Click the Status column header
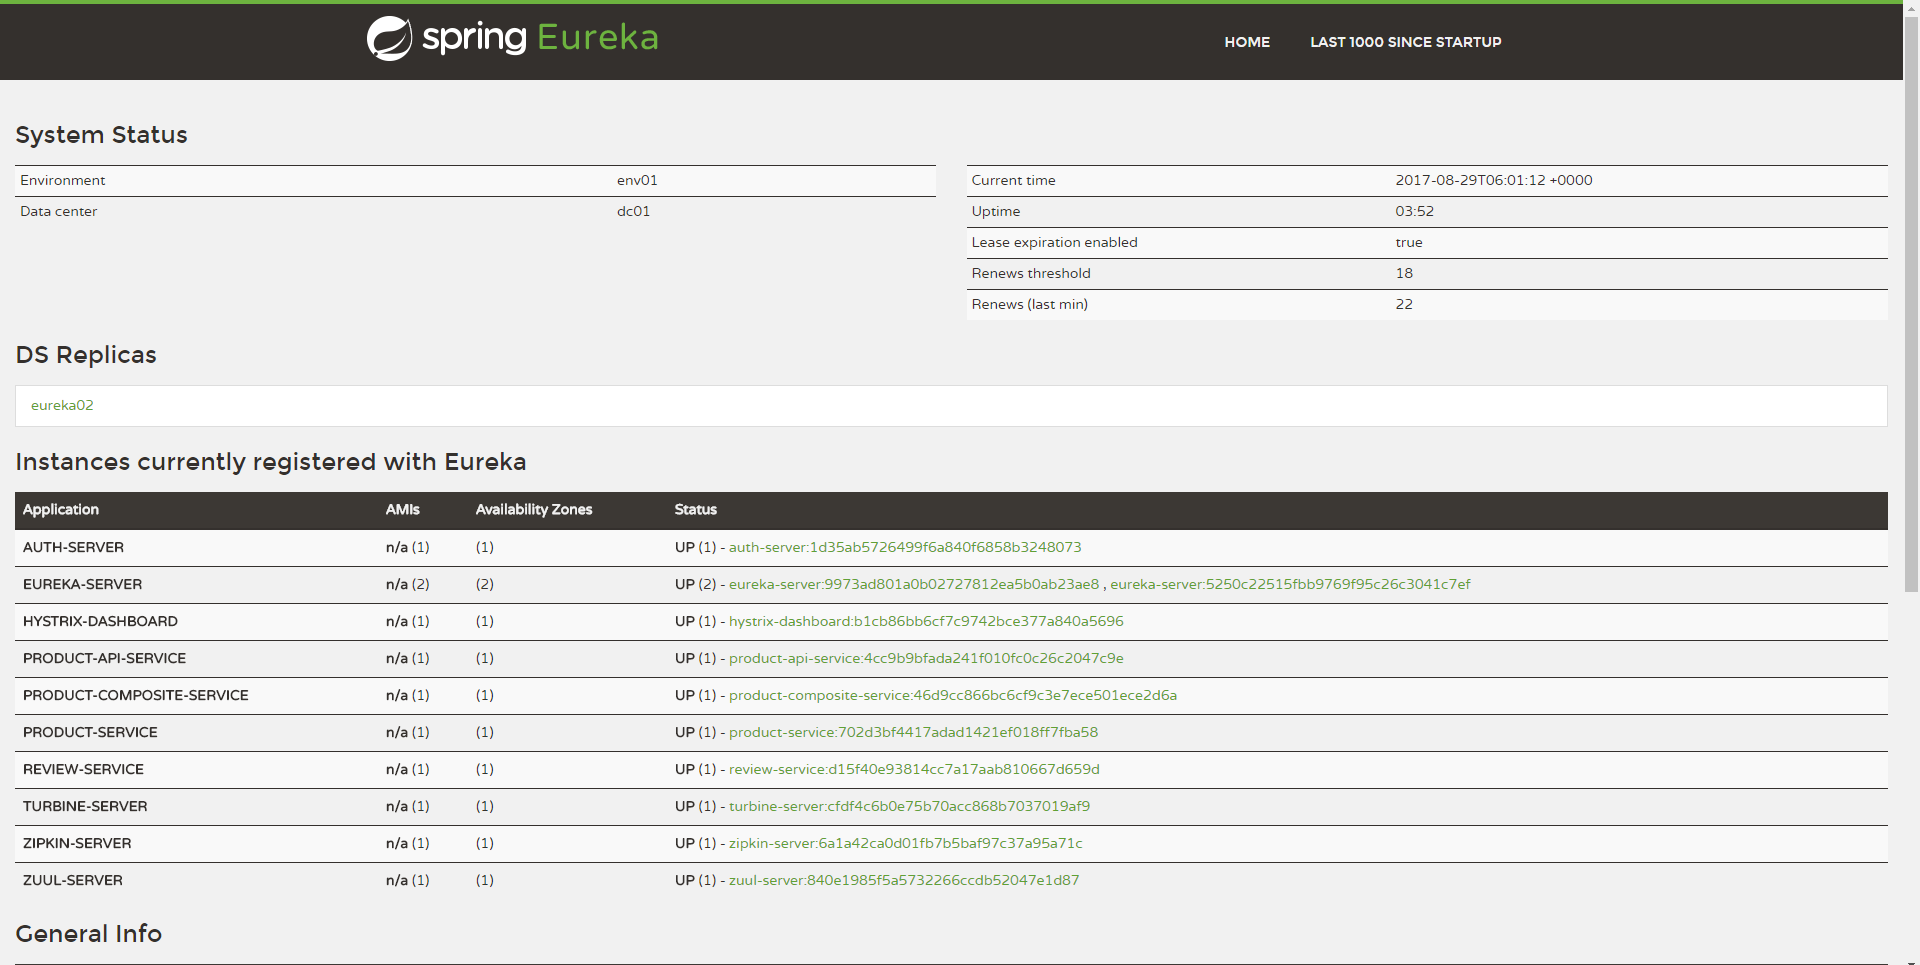 click(x=696, y=510)
